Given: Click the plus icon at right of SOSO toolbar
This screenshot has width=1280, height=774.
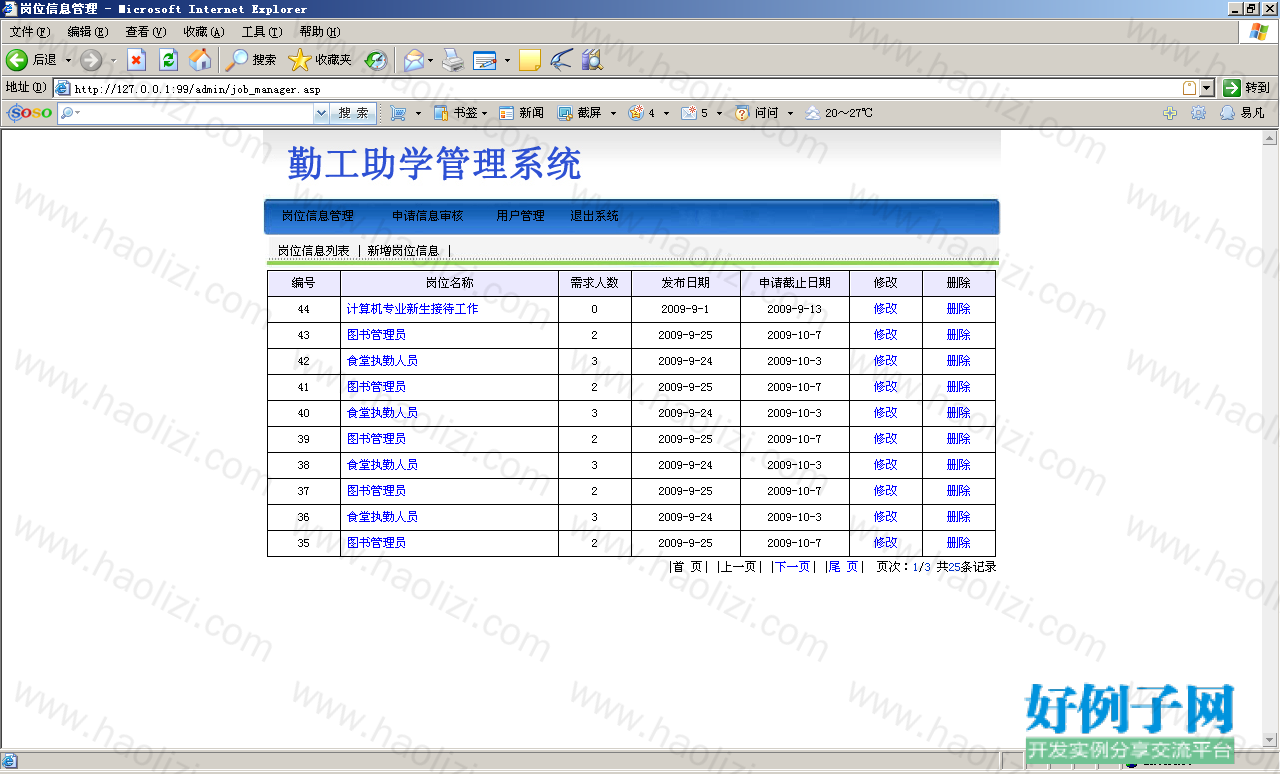Looking at the screenshot, I should tap(1171, 113).
